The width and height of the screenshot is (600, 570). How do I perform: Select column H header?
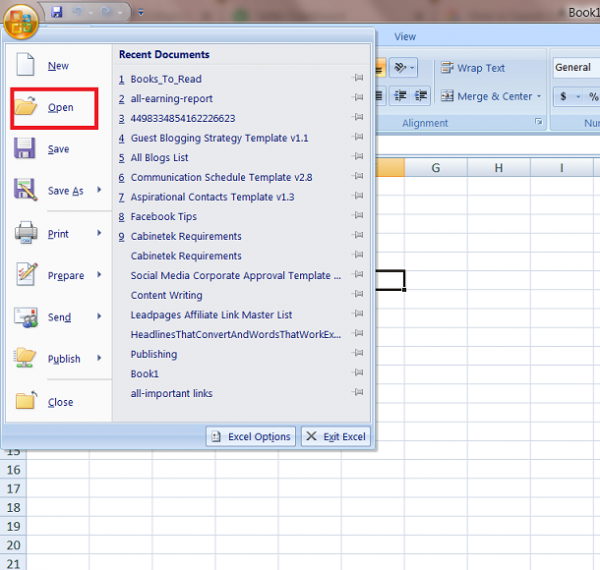pos(498,168)
